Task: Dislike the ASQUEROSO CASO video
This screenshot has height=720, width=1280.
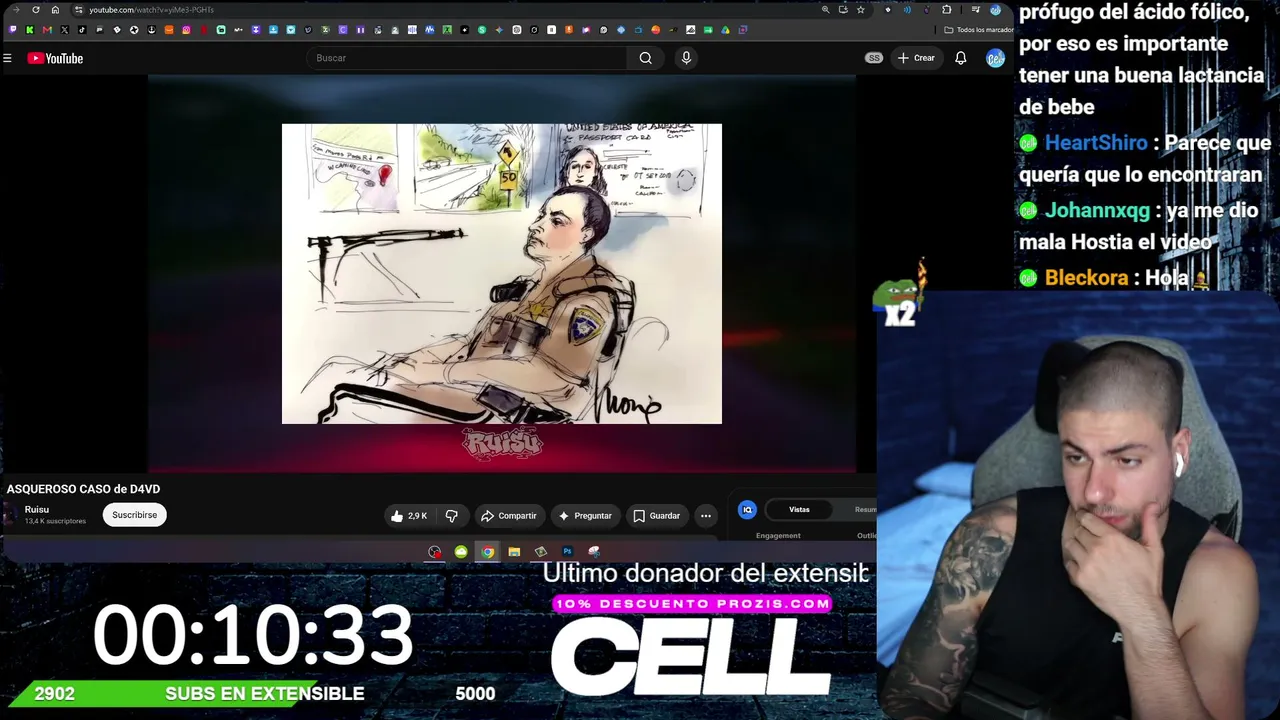Action: tap(451, 516)
